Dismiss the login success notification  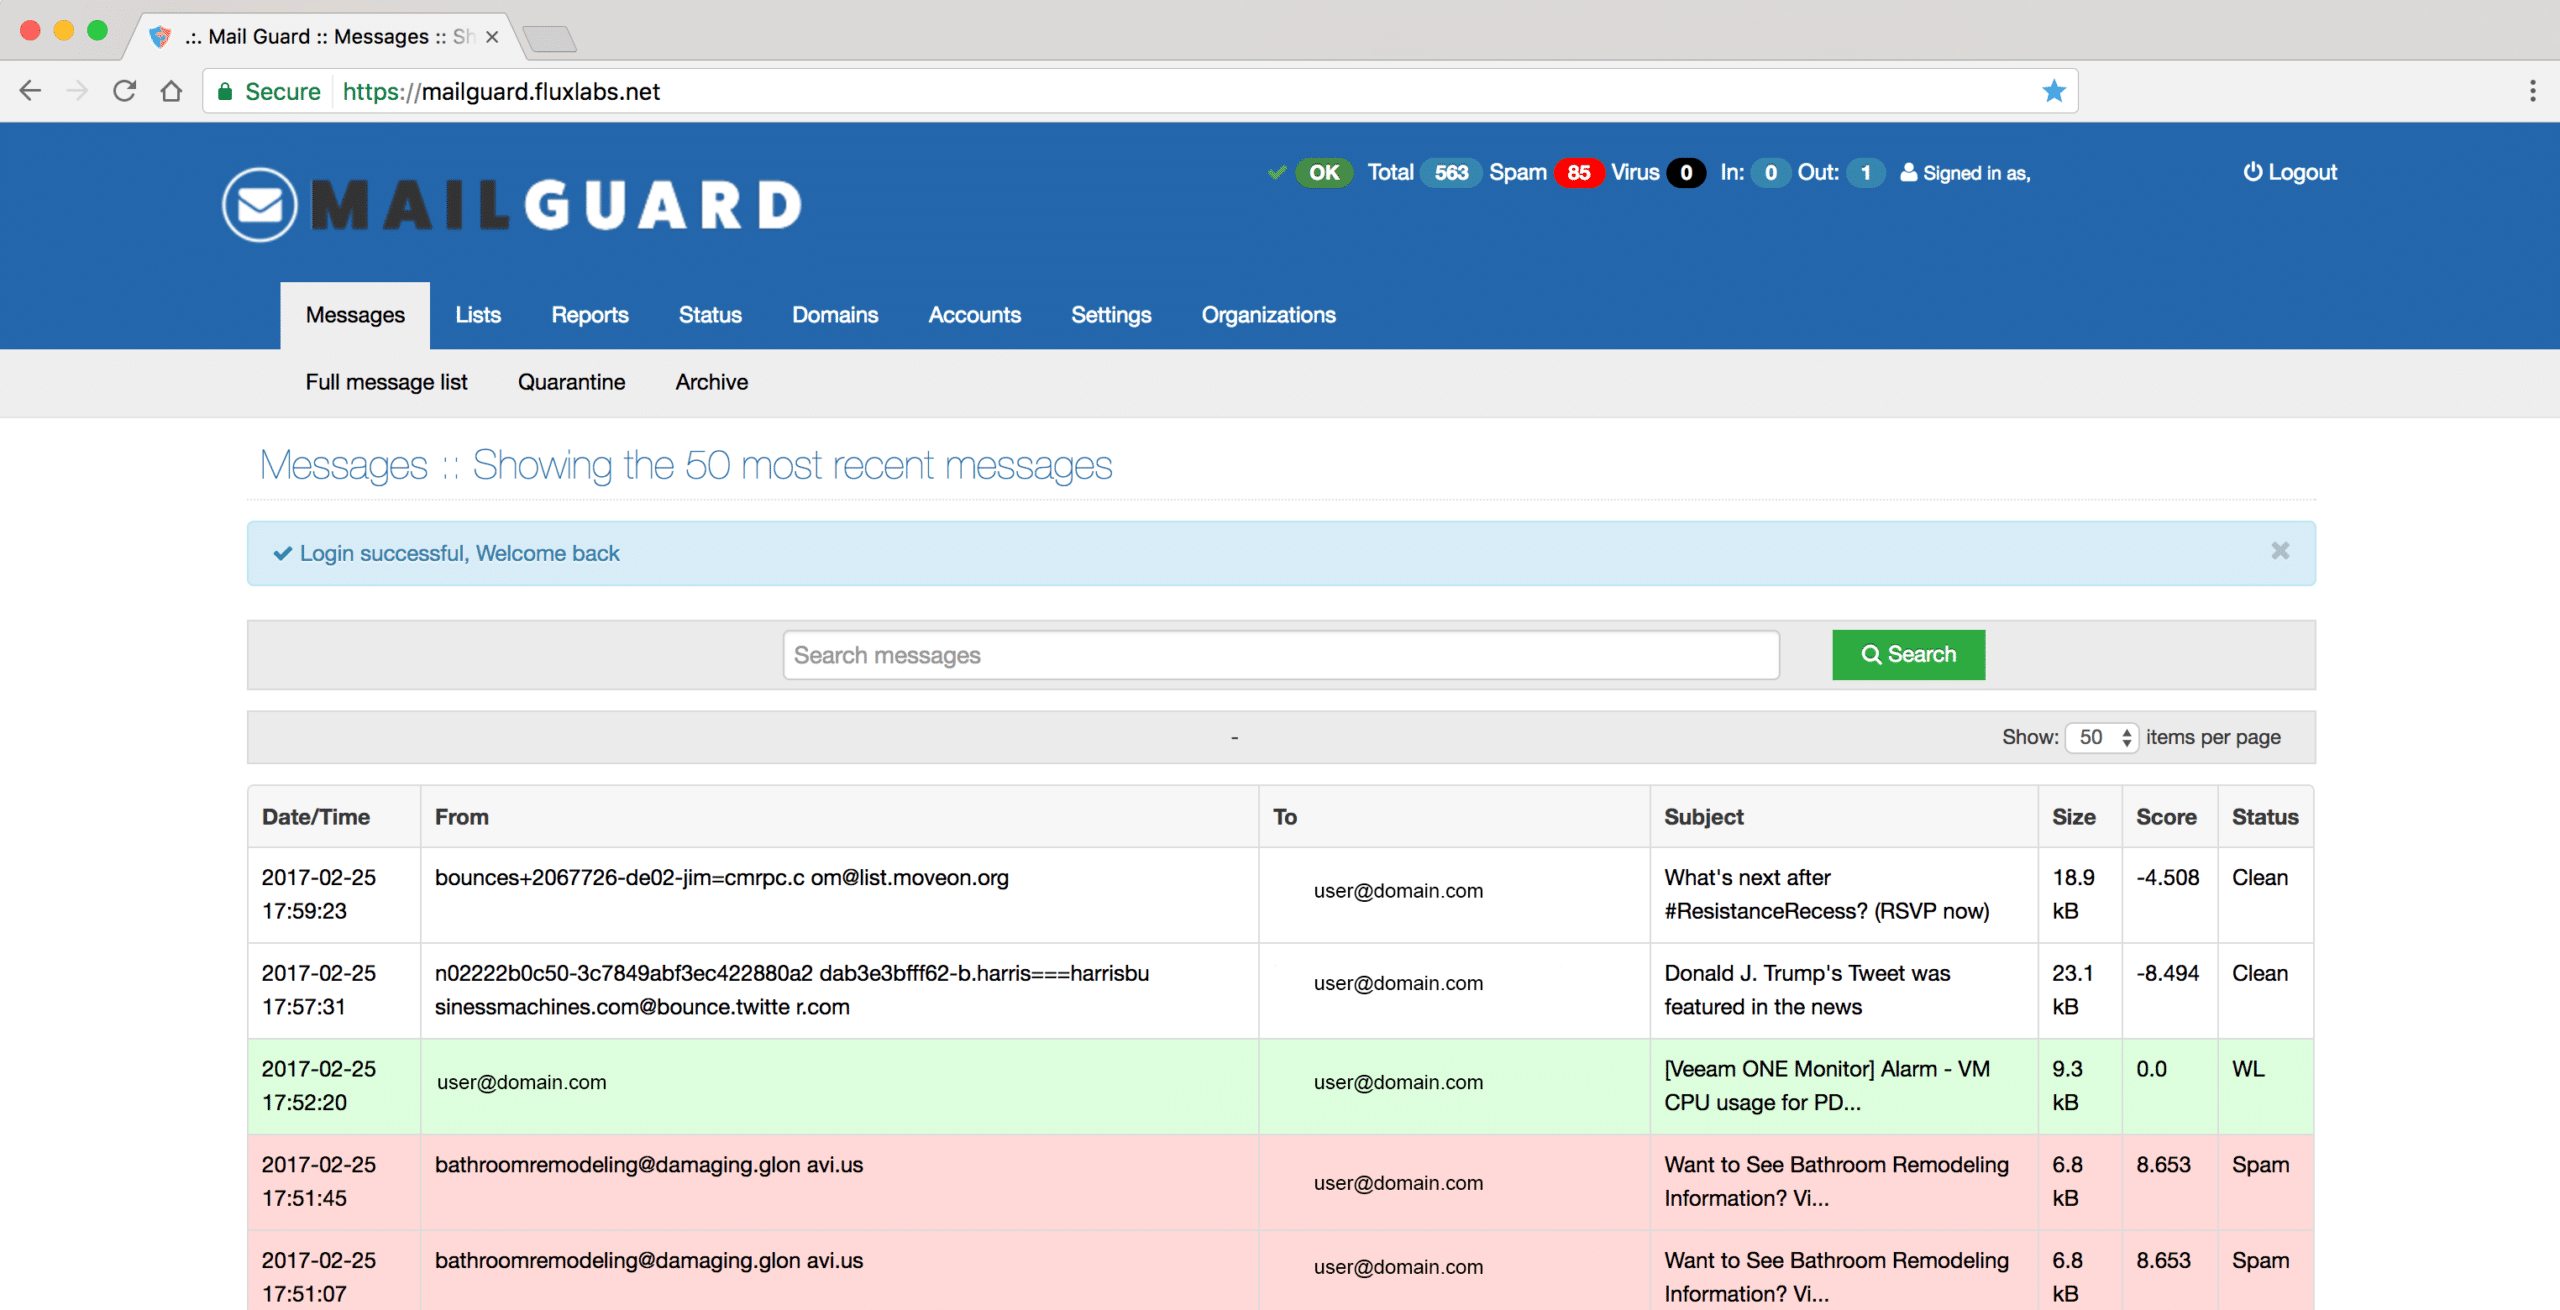point(2279,550)
